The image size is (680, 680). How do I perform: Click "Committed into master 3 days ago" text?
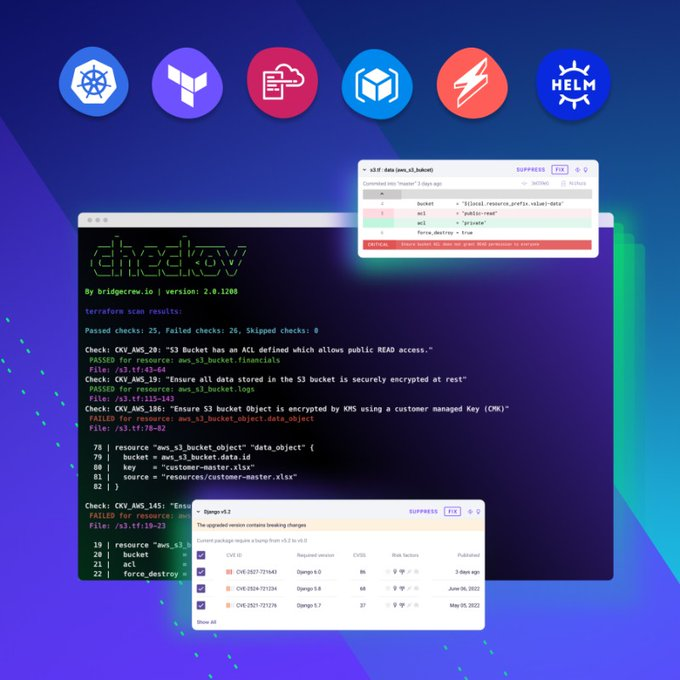pyautogui.click(x=402, y=183)
